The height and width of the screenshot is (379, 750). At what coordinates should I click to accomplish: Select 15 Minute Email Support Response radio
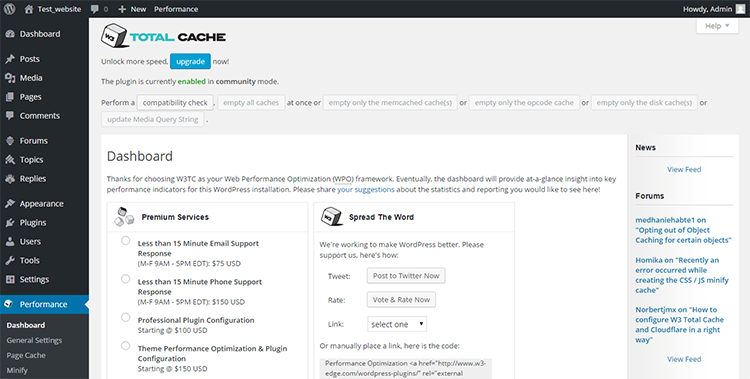click(x=125, y=241)
